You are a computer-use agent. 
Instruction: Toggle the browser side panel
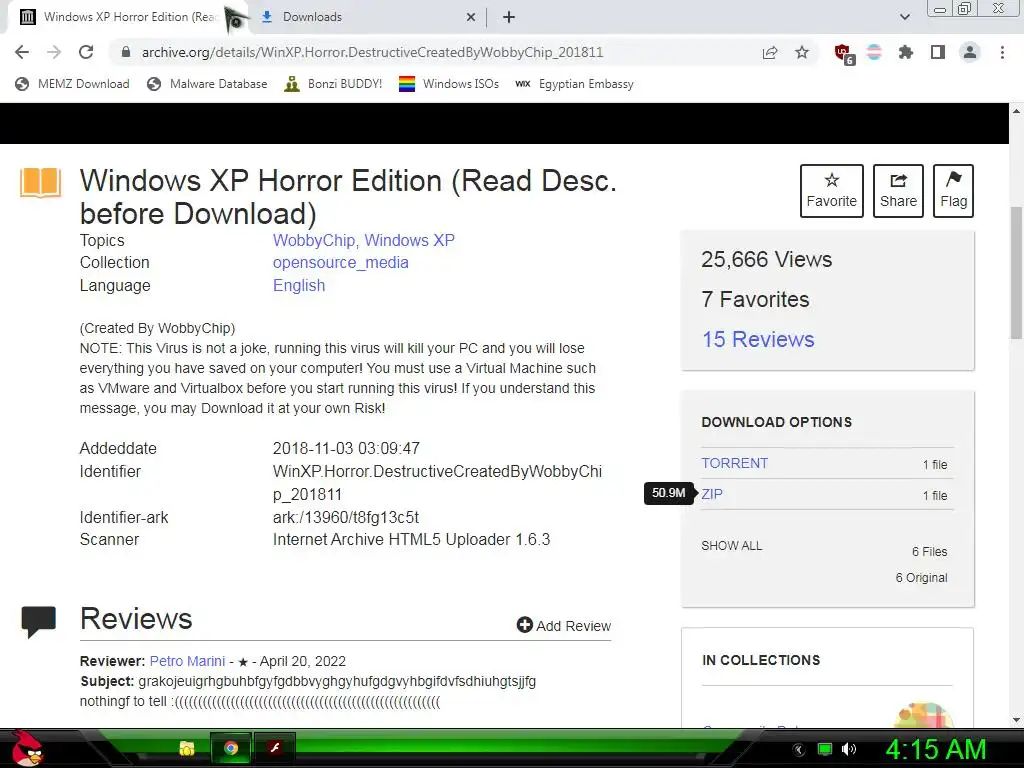tap(938, 52)
